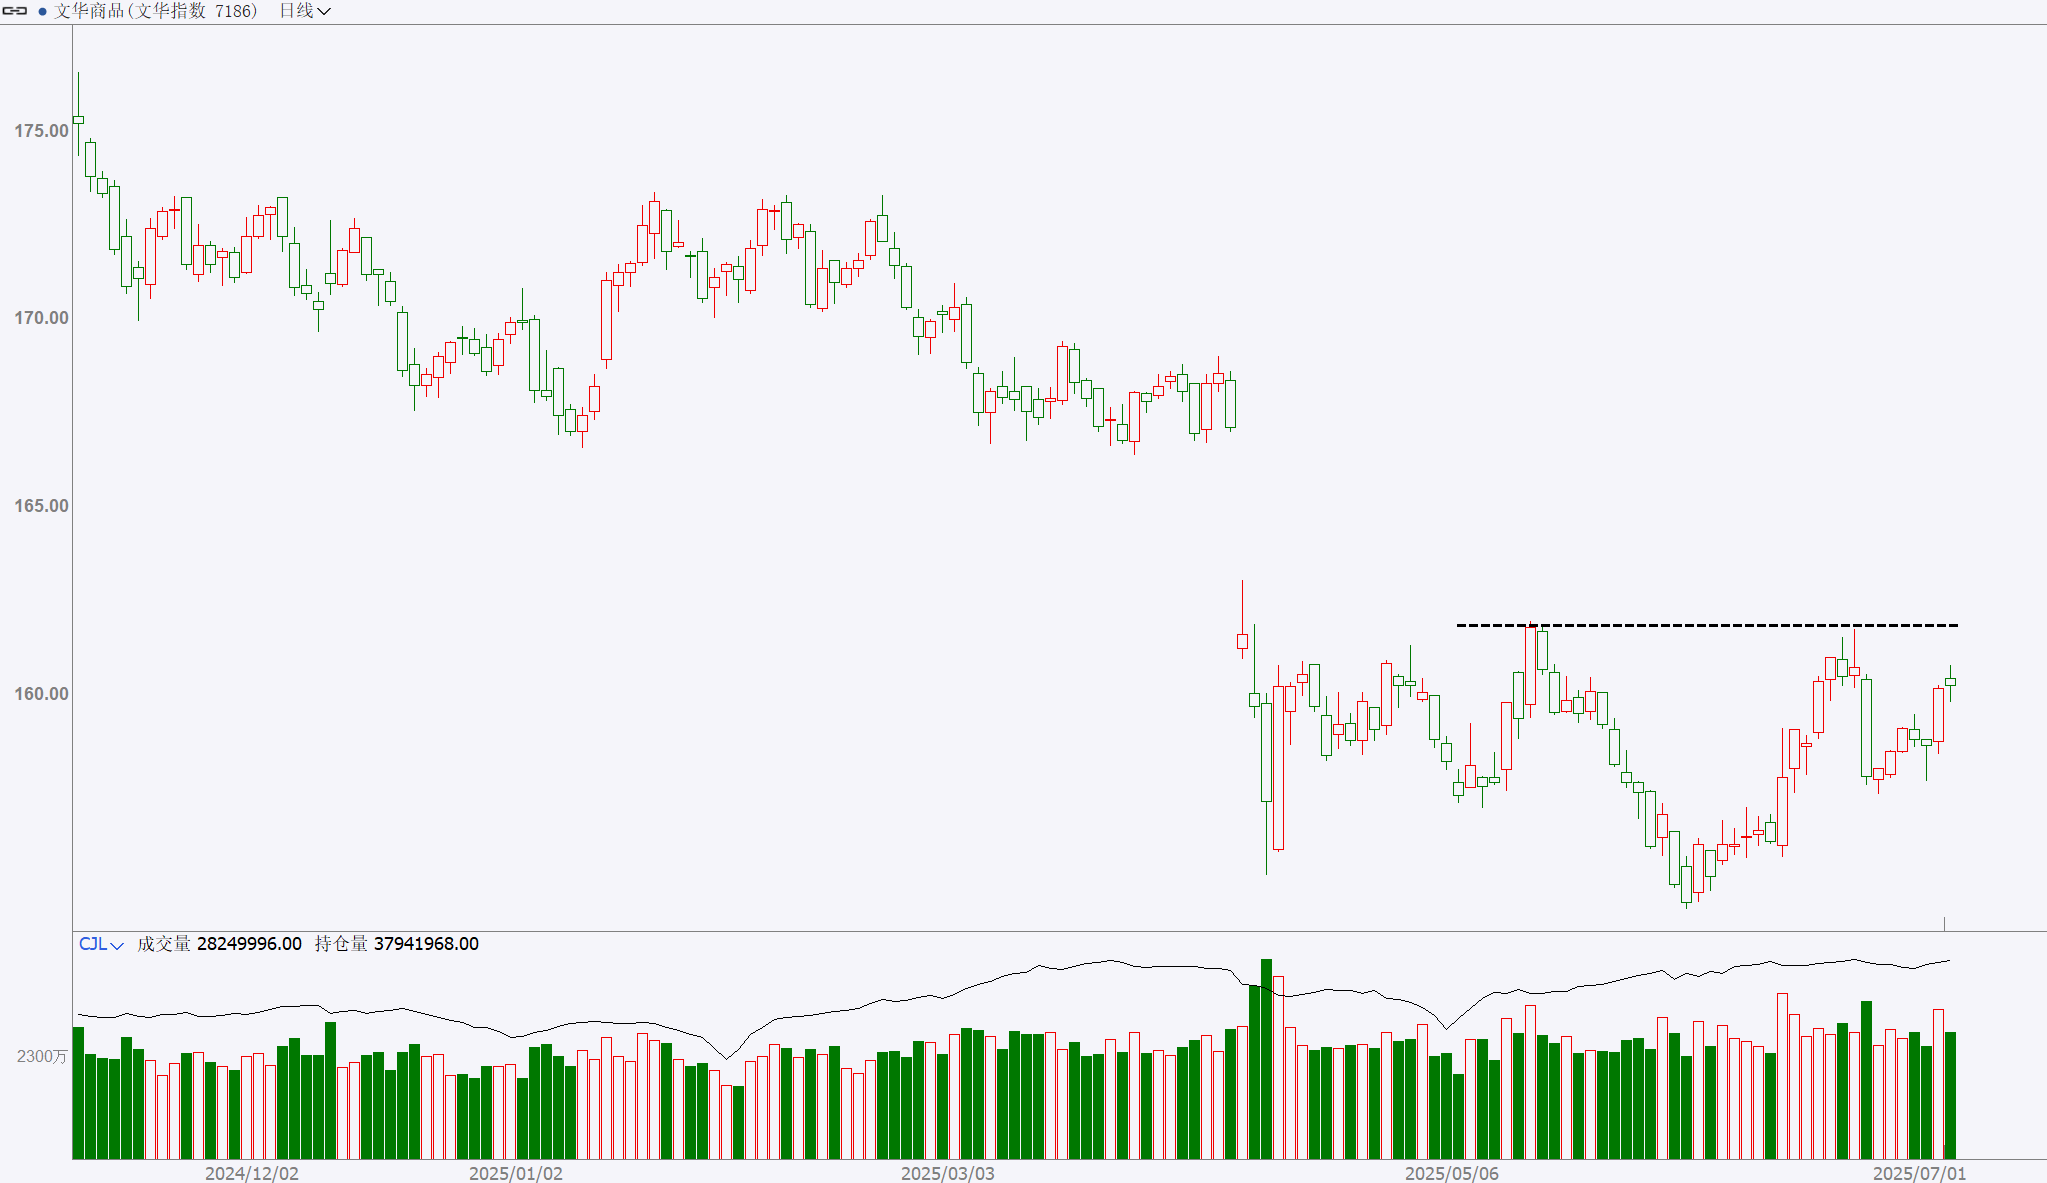The width and height of the screenshot is (2047, 1183).
Task: Open the CJL indicator dropdown
Action: [x=101, y=944]
